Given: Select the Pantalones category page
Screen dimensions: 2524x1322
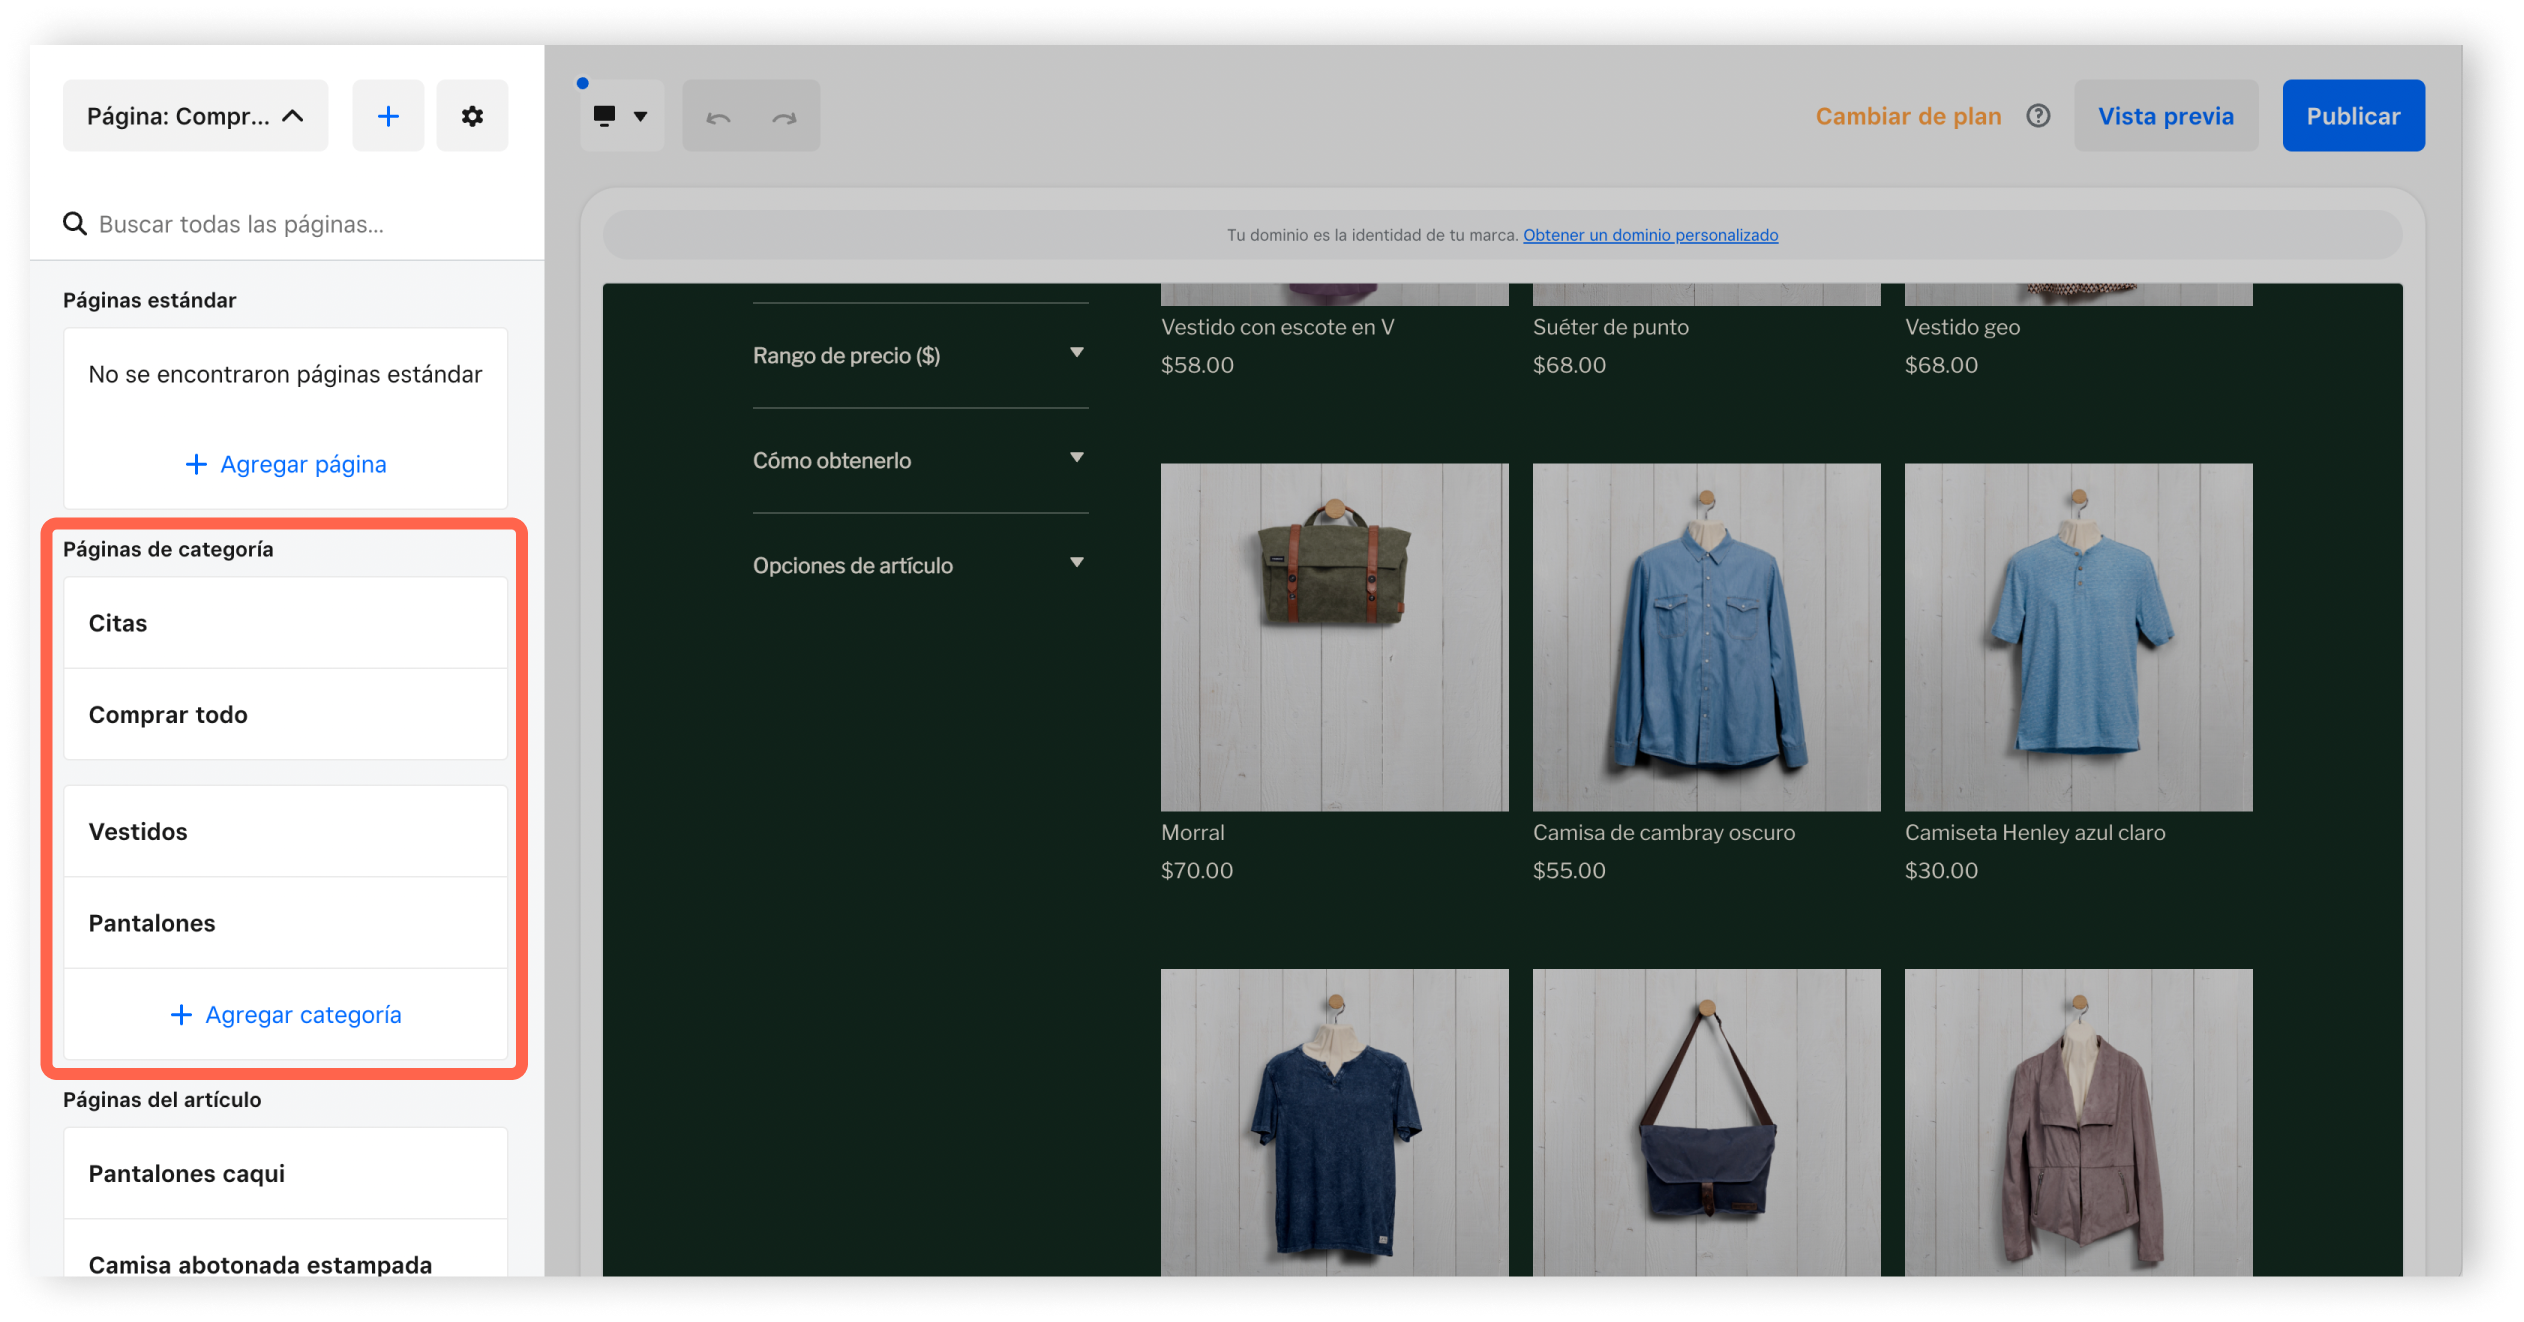Looking at the screenshot, I should pyautogui.click(x=285, y=923).
